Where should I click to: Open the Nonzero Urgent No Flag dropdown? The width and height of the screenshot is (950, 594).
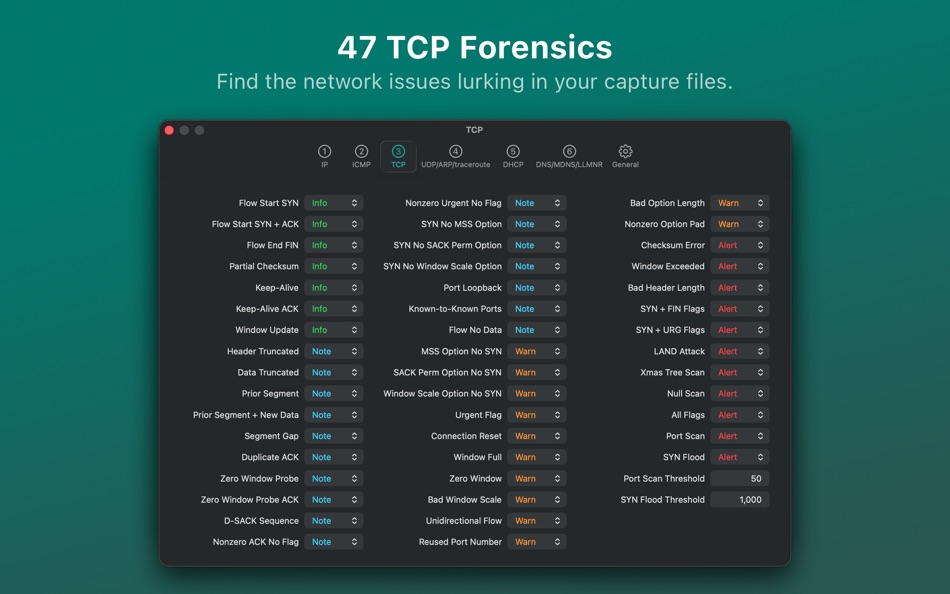537,202
